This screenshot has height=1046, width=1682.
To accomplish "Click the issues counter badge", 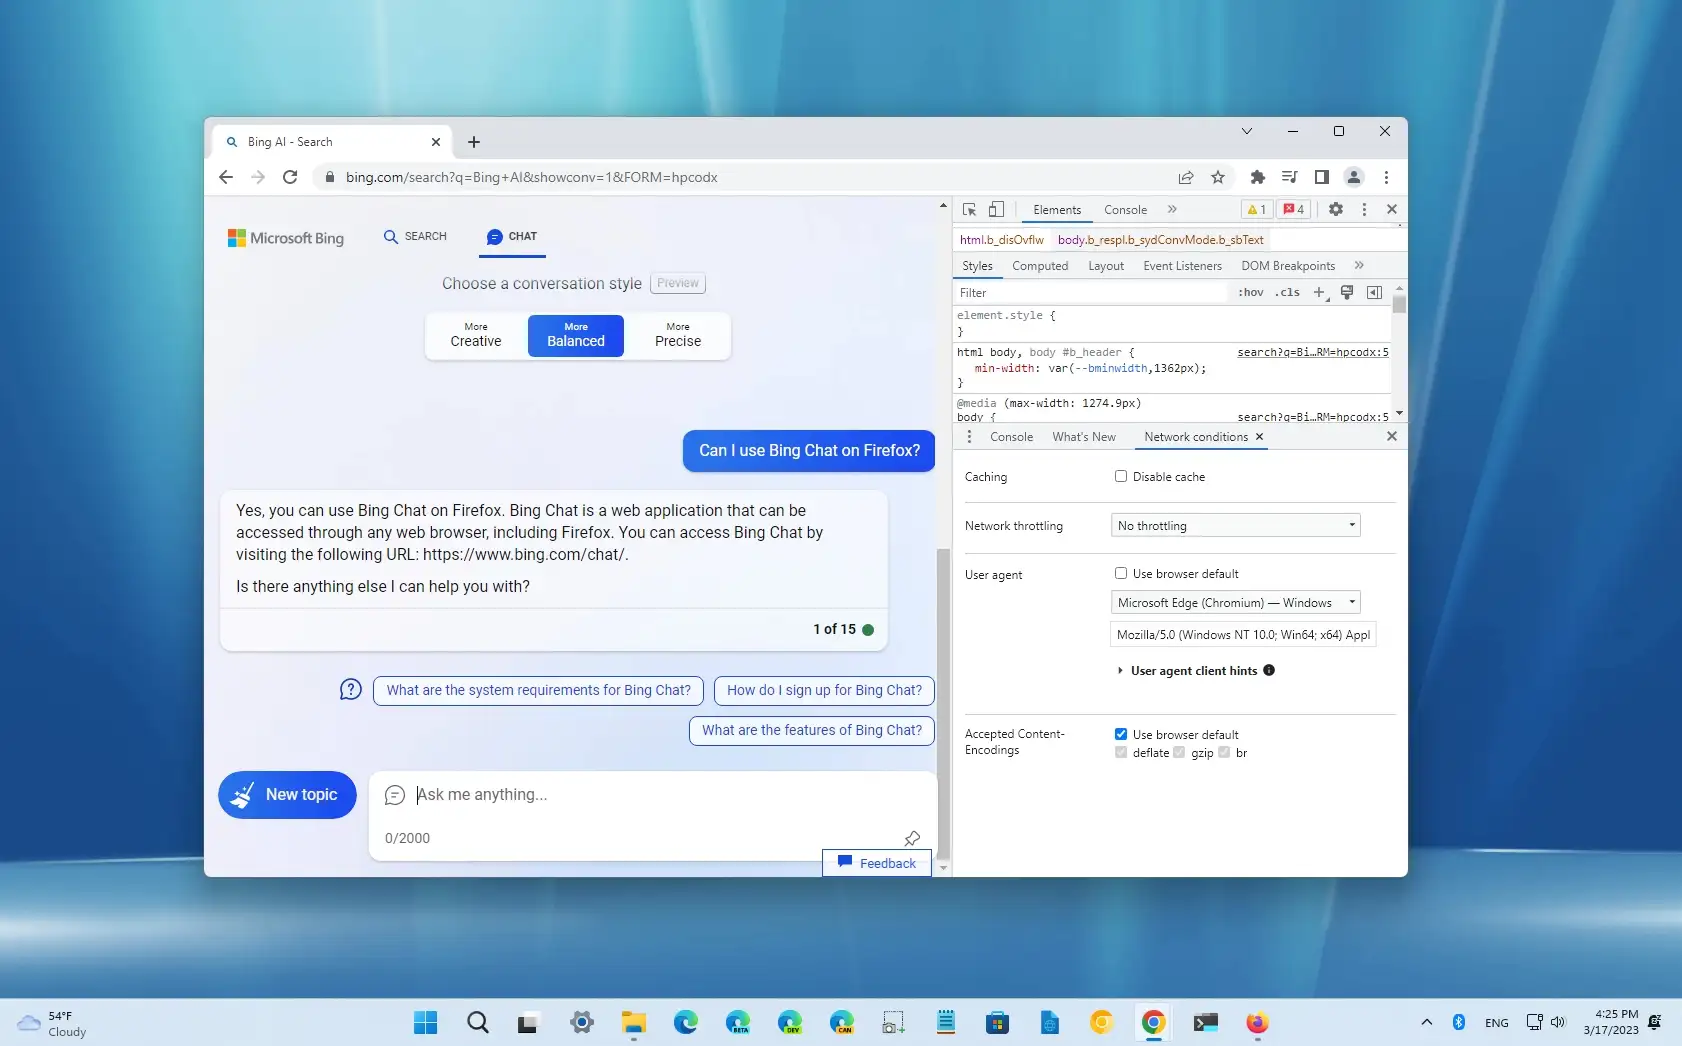I will (x=1292, y=210).
